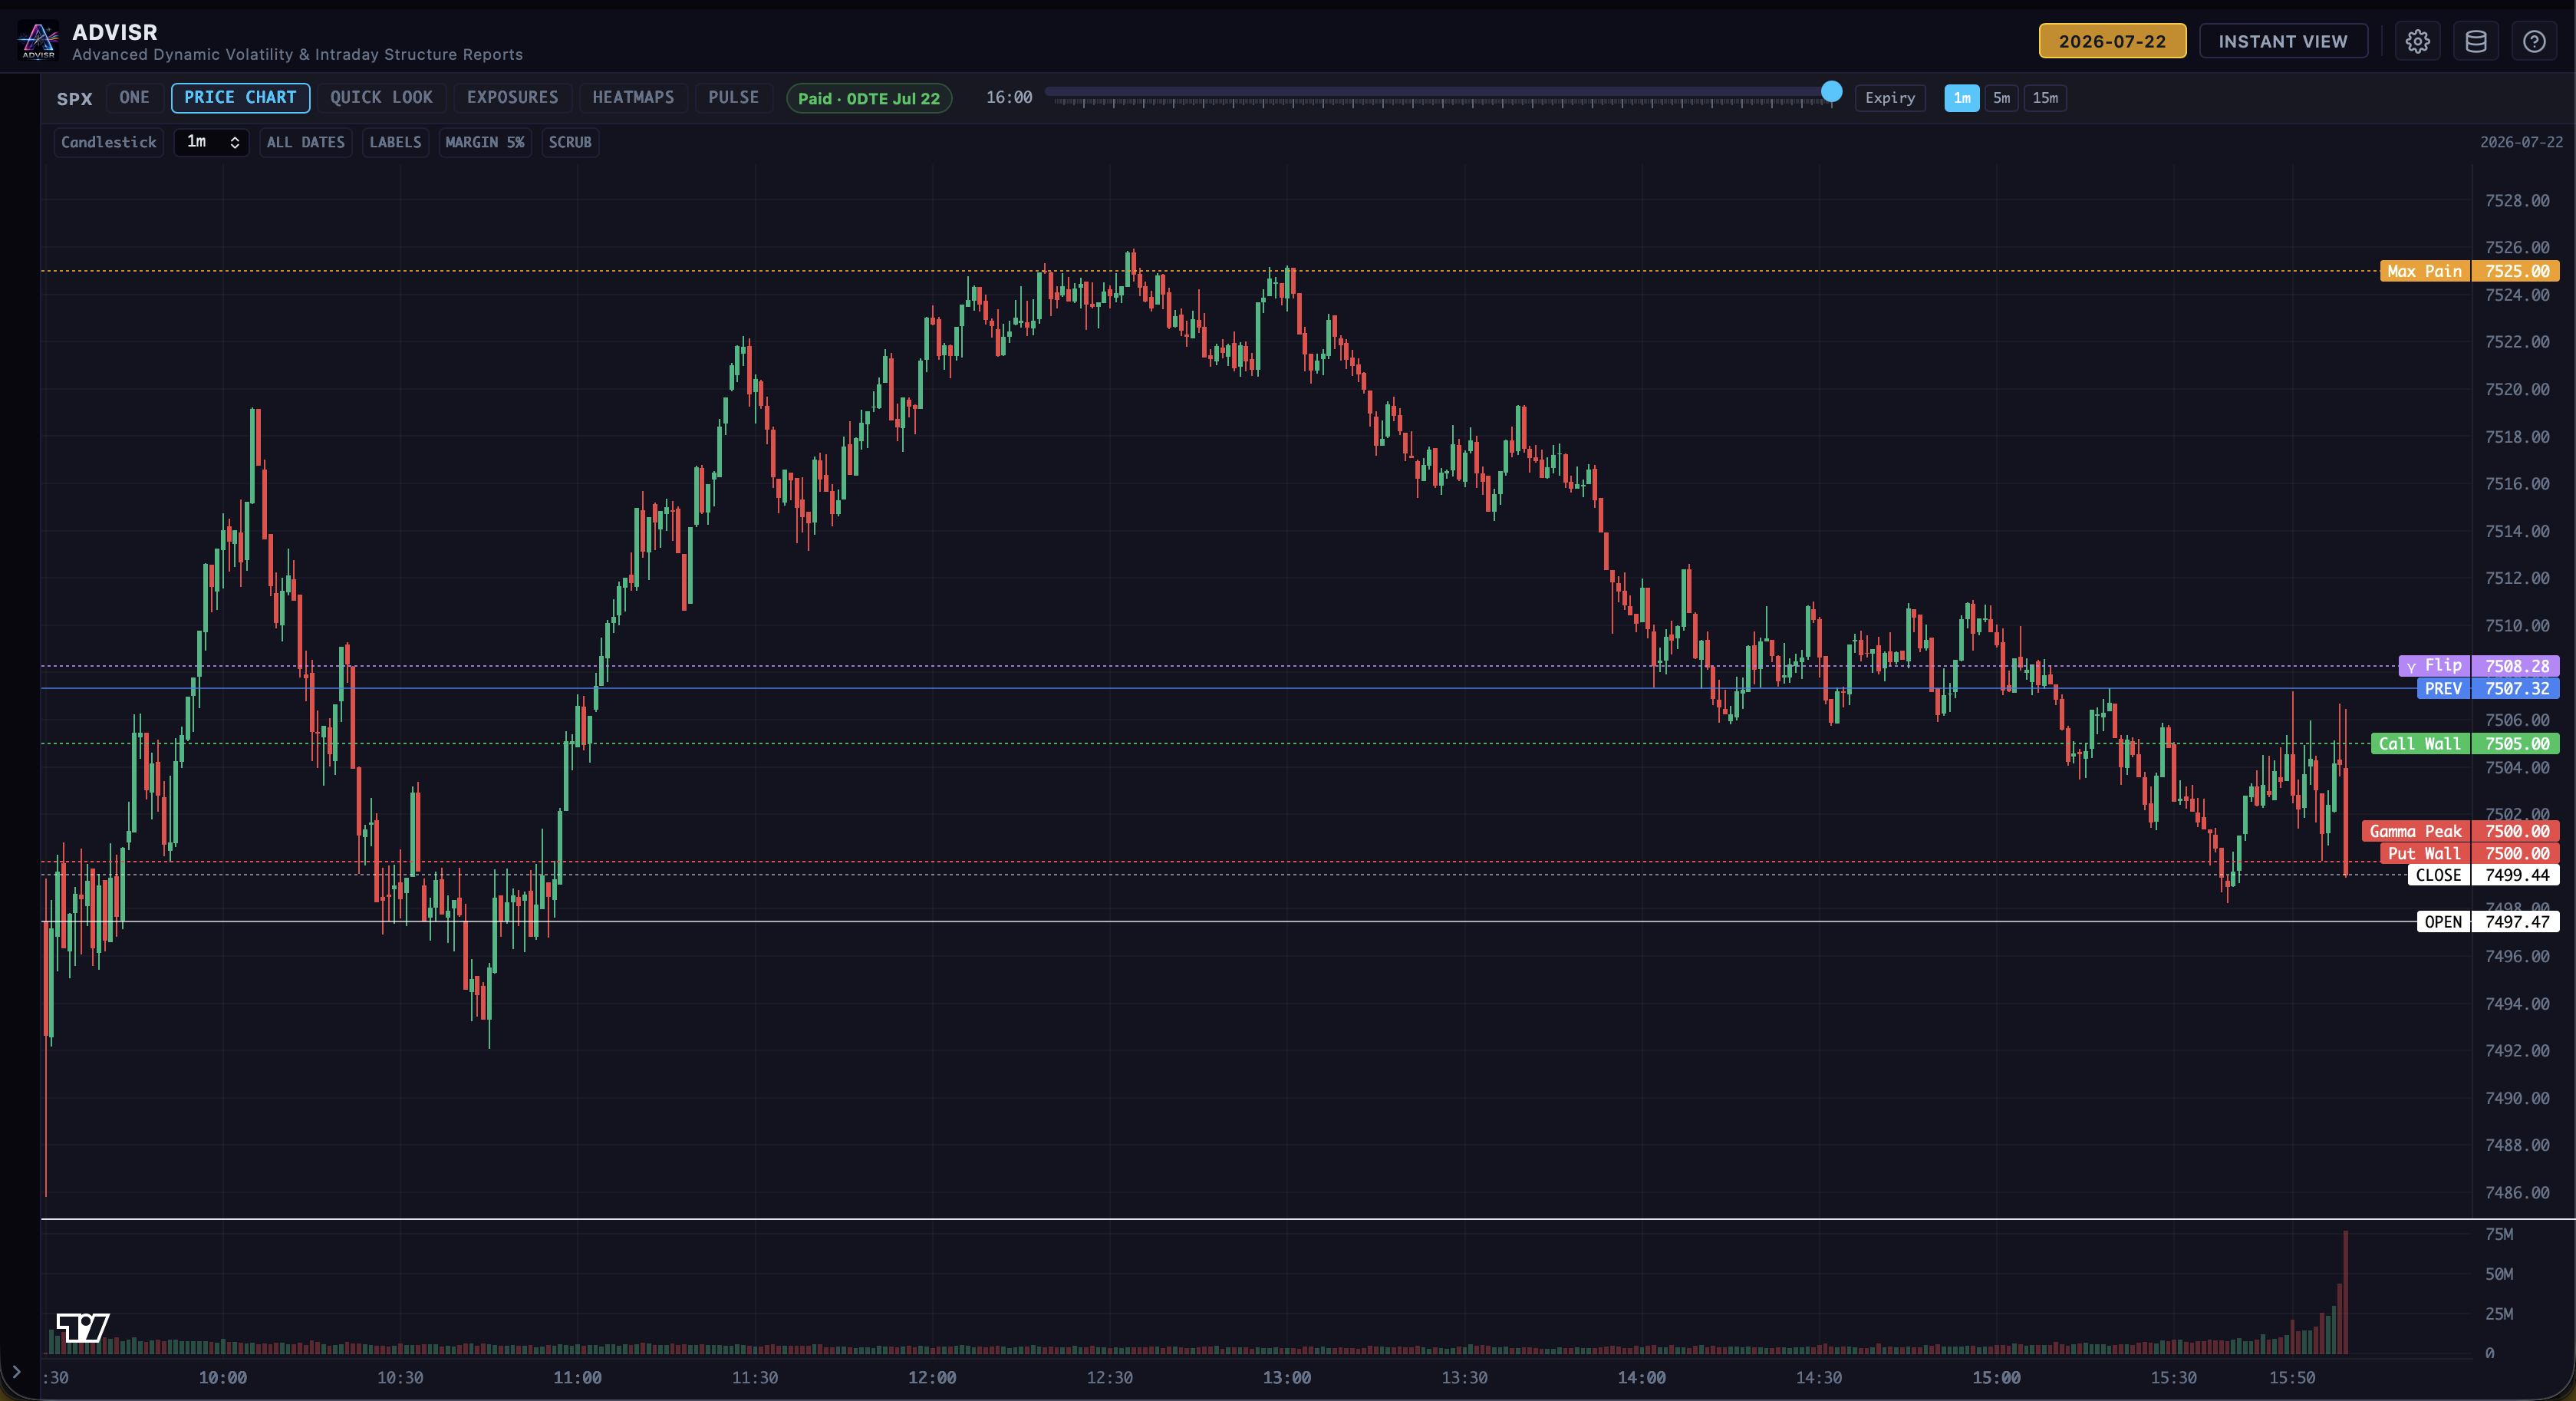Click the TradingView logo on chart
The width and height of the screenshot is (2576, 1401).
(82, 1328)
